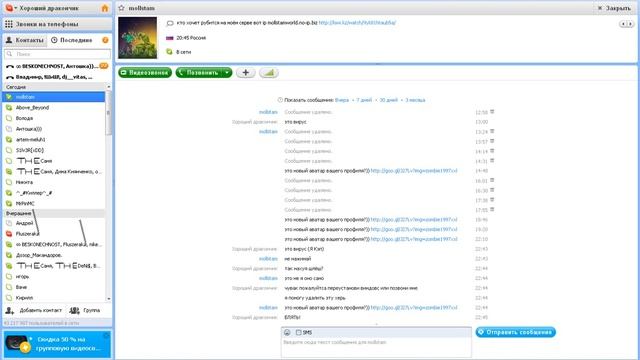Open the Skype status menu beside Хороший дракончик

pos(11,8)
